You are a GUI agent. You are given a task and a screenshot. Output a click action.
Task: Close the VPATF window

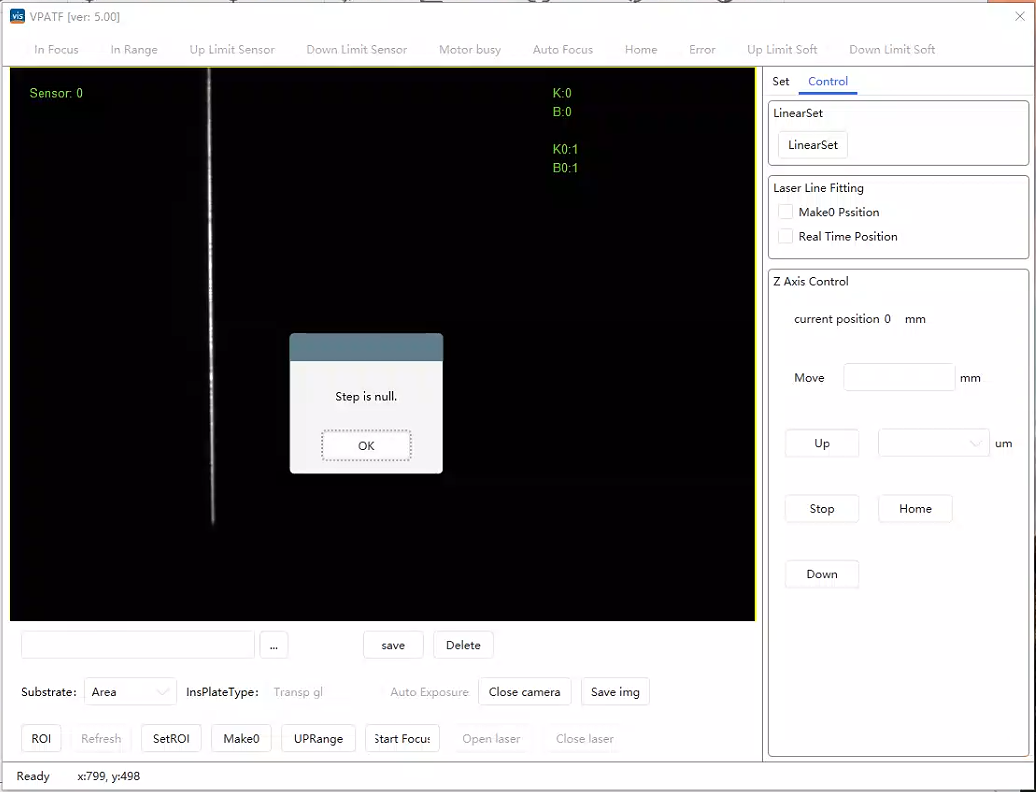click(1019, 16)
